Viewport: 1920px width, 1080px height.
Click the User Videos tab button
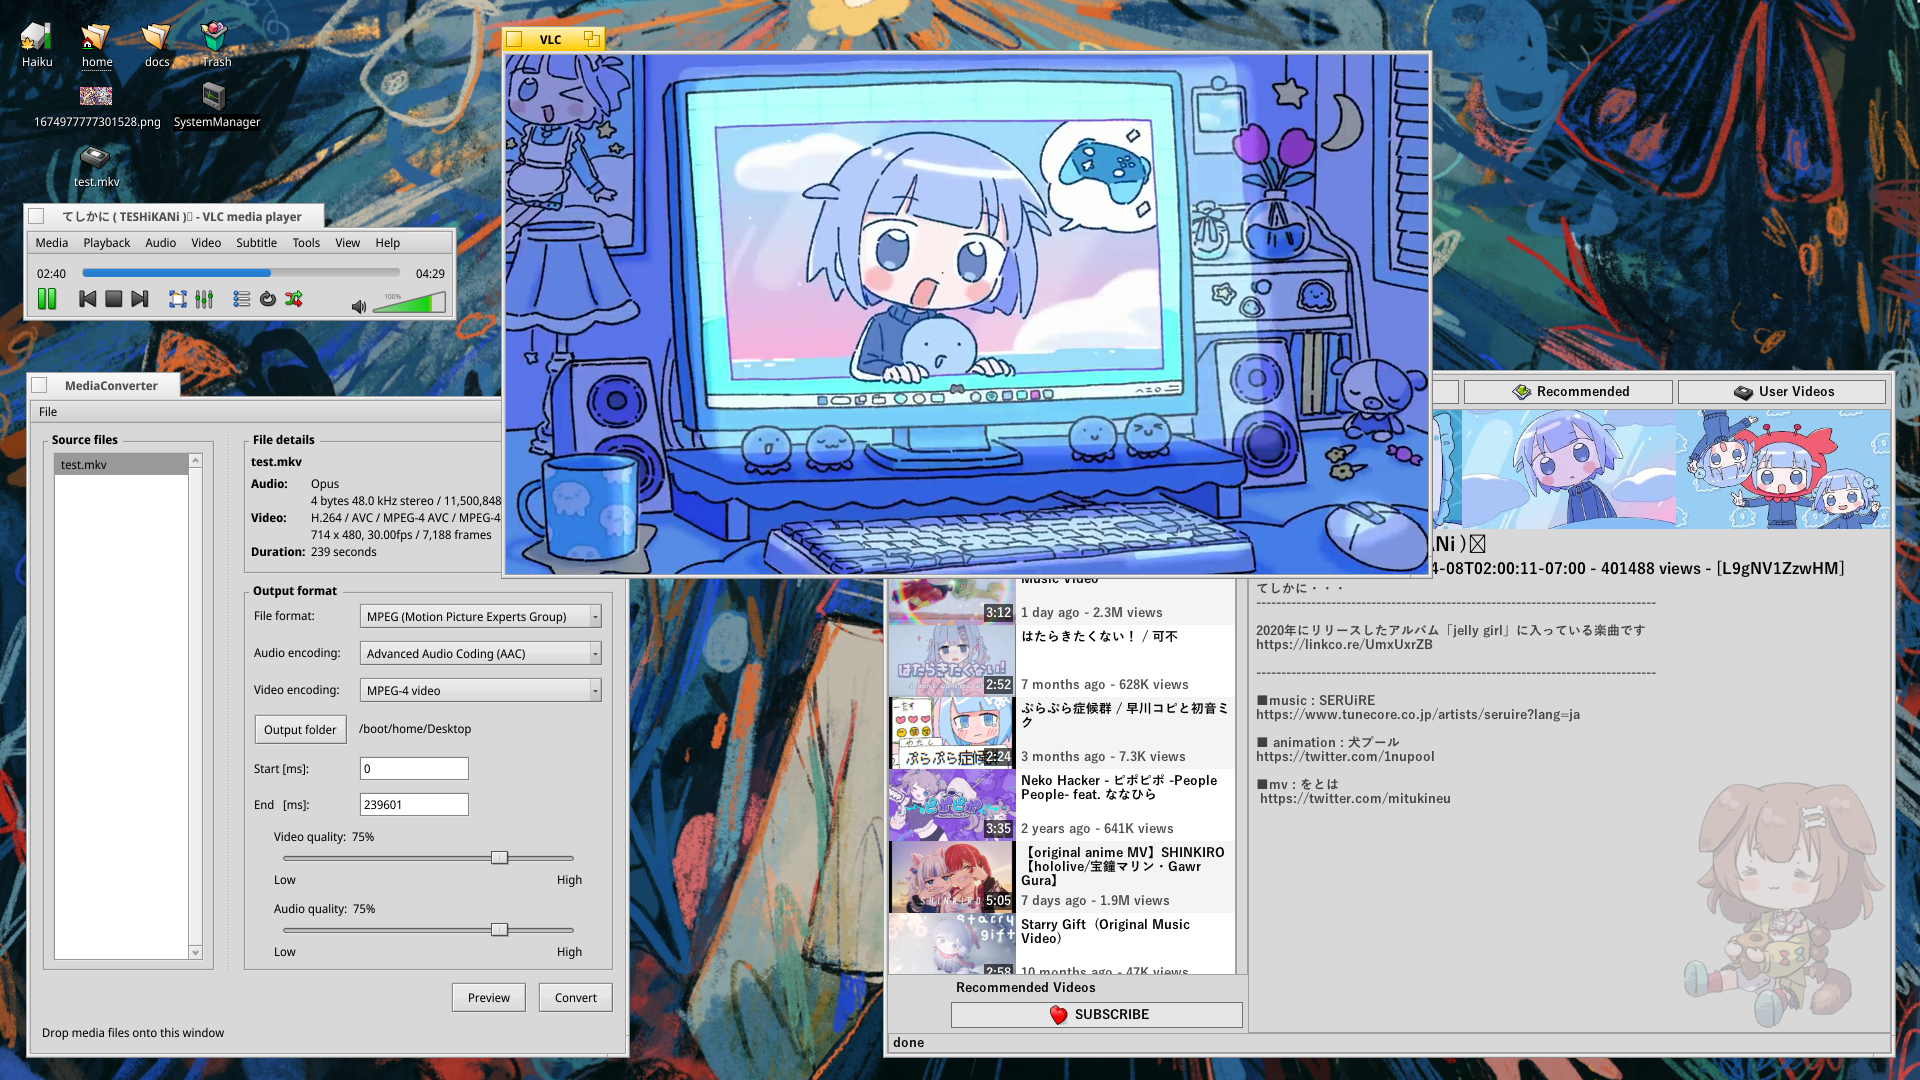point(1782,392)
